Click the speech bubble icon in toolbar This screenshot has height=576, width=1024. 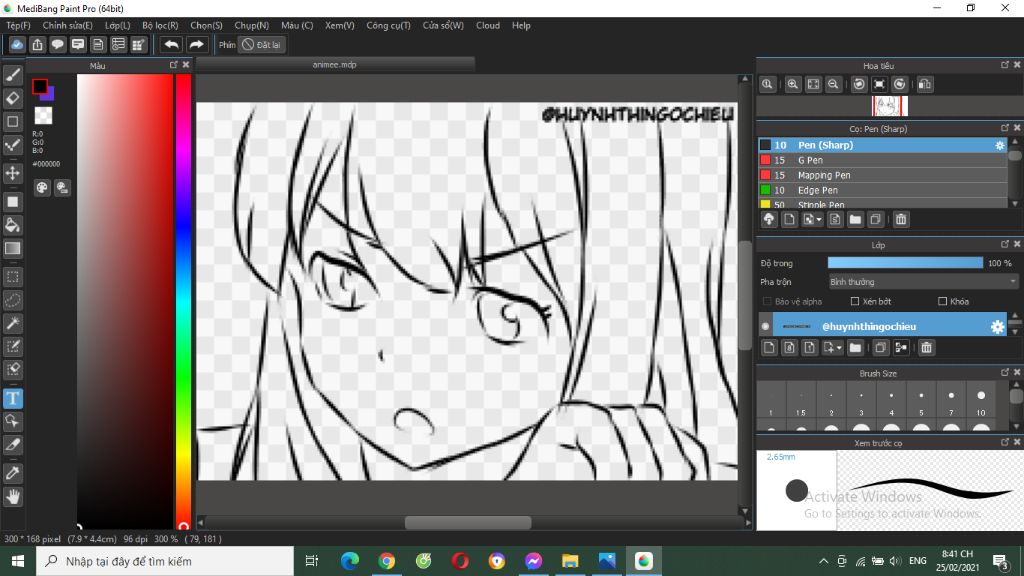(x=57, y=44)
